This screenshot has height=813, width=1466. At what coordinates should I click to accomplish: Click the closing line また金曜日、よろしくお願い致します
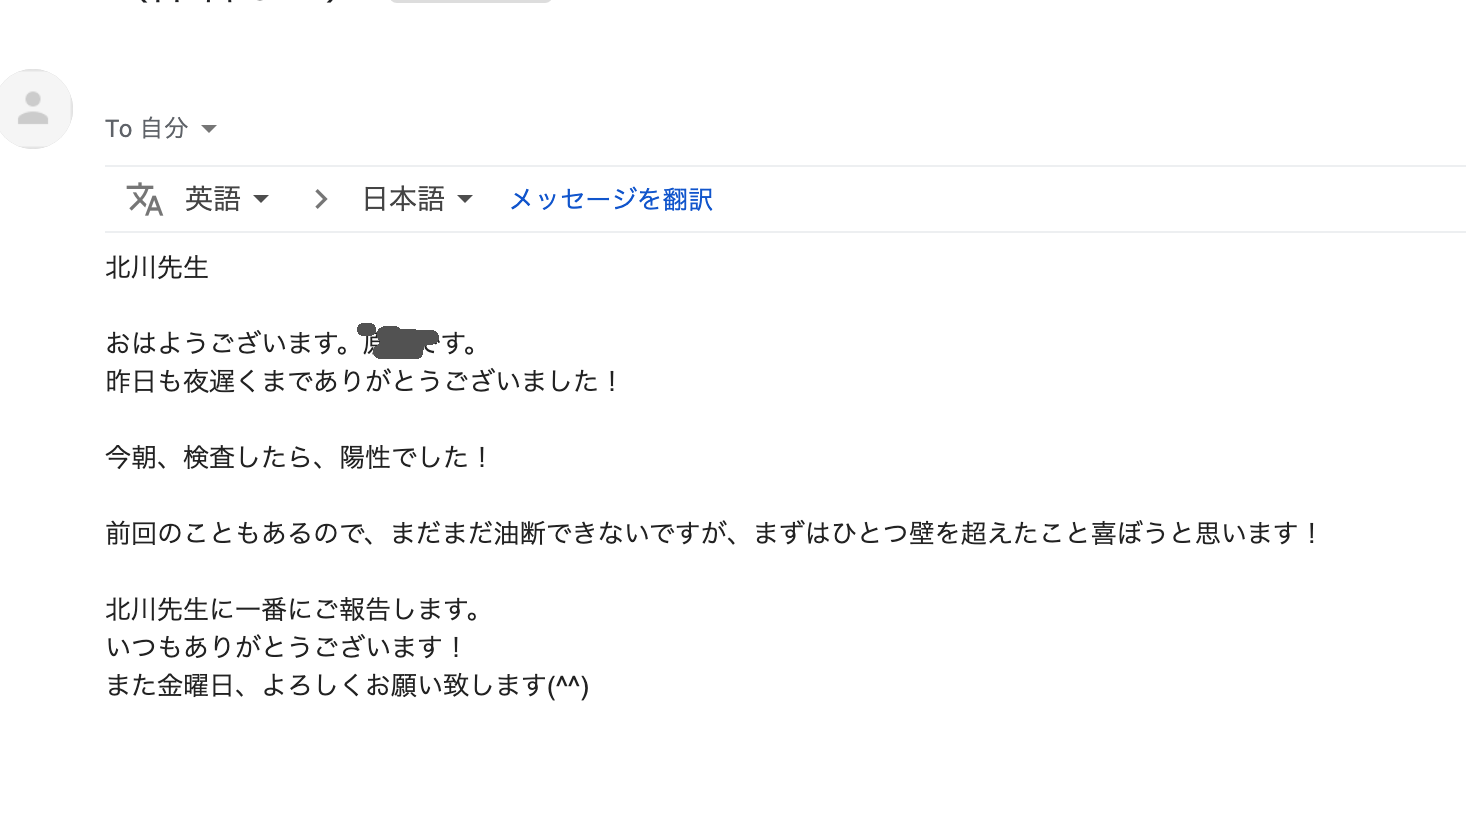coord(347,685)
